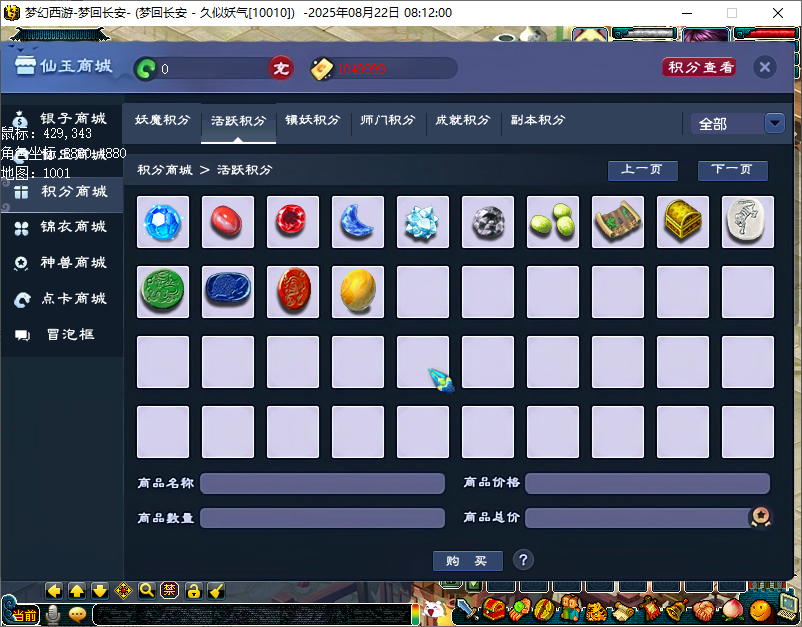
Task: Click the help question mark icon
Action: tap(523, 560)
